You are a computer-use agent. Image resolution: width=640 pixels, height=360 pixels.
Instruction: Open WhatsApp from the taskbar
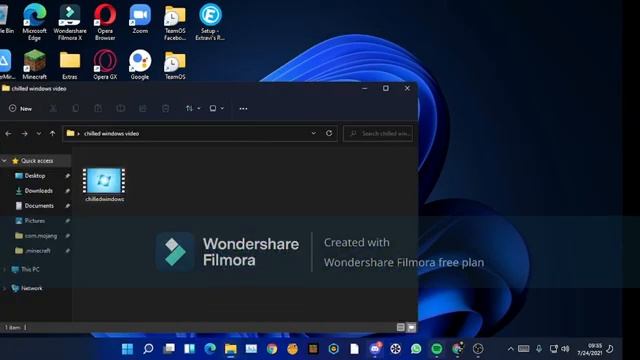[416, 349]
